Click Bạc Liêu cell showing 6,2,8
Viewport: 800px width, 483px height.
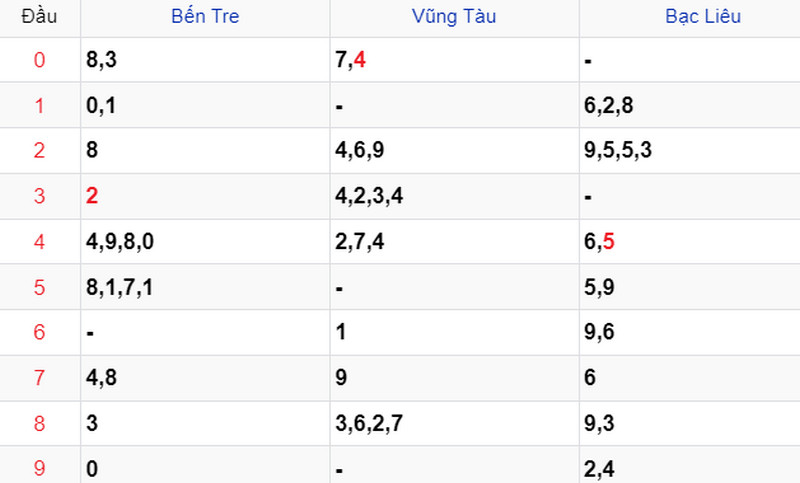pos(690,105)
